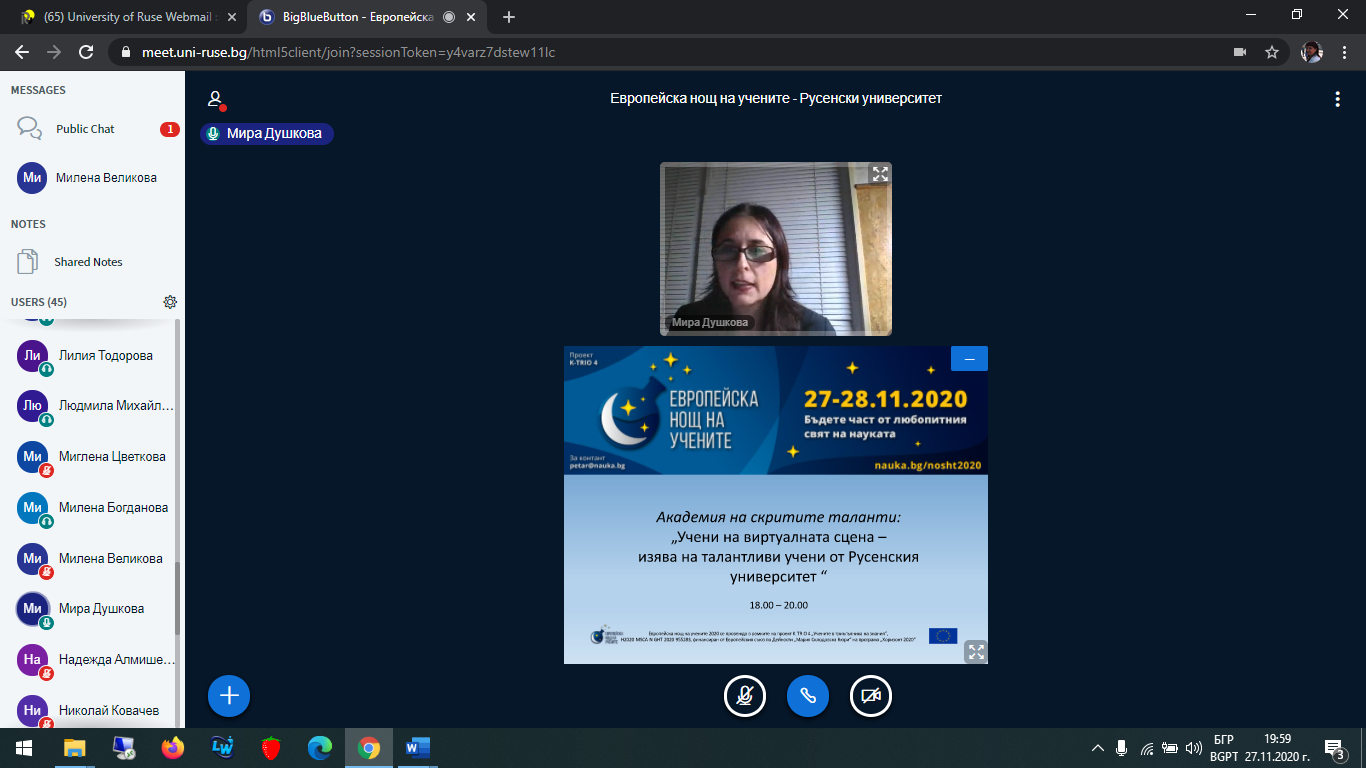
Task: Toggle the user list panel icon
Action: click(x=214, y=99)
